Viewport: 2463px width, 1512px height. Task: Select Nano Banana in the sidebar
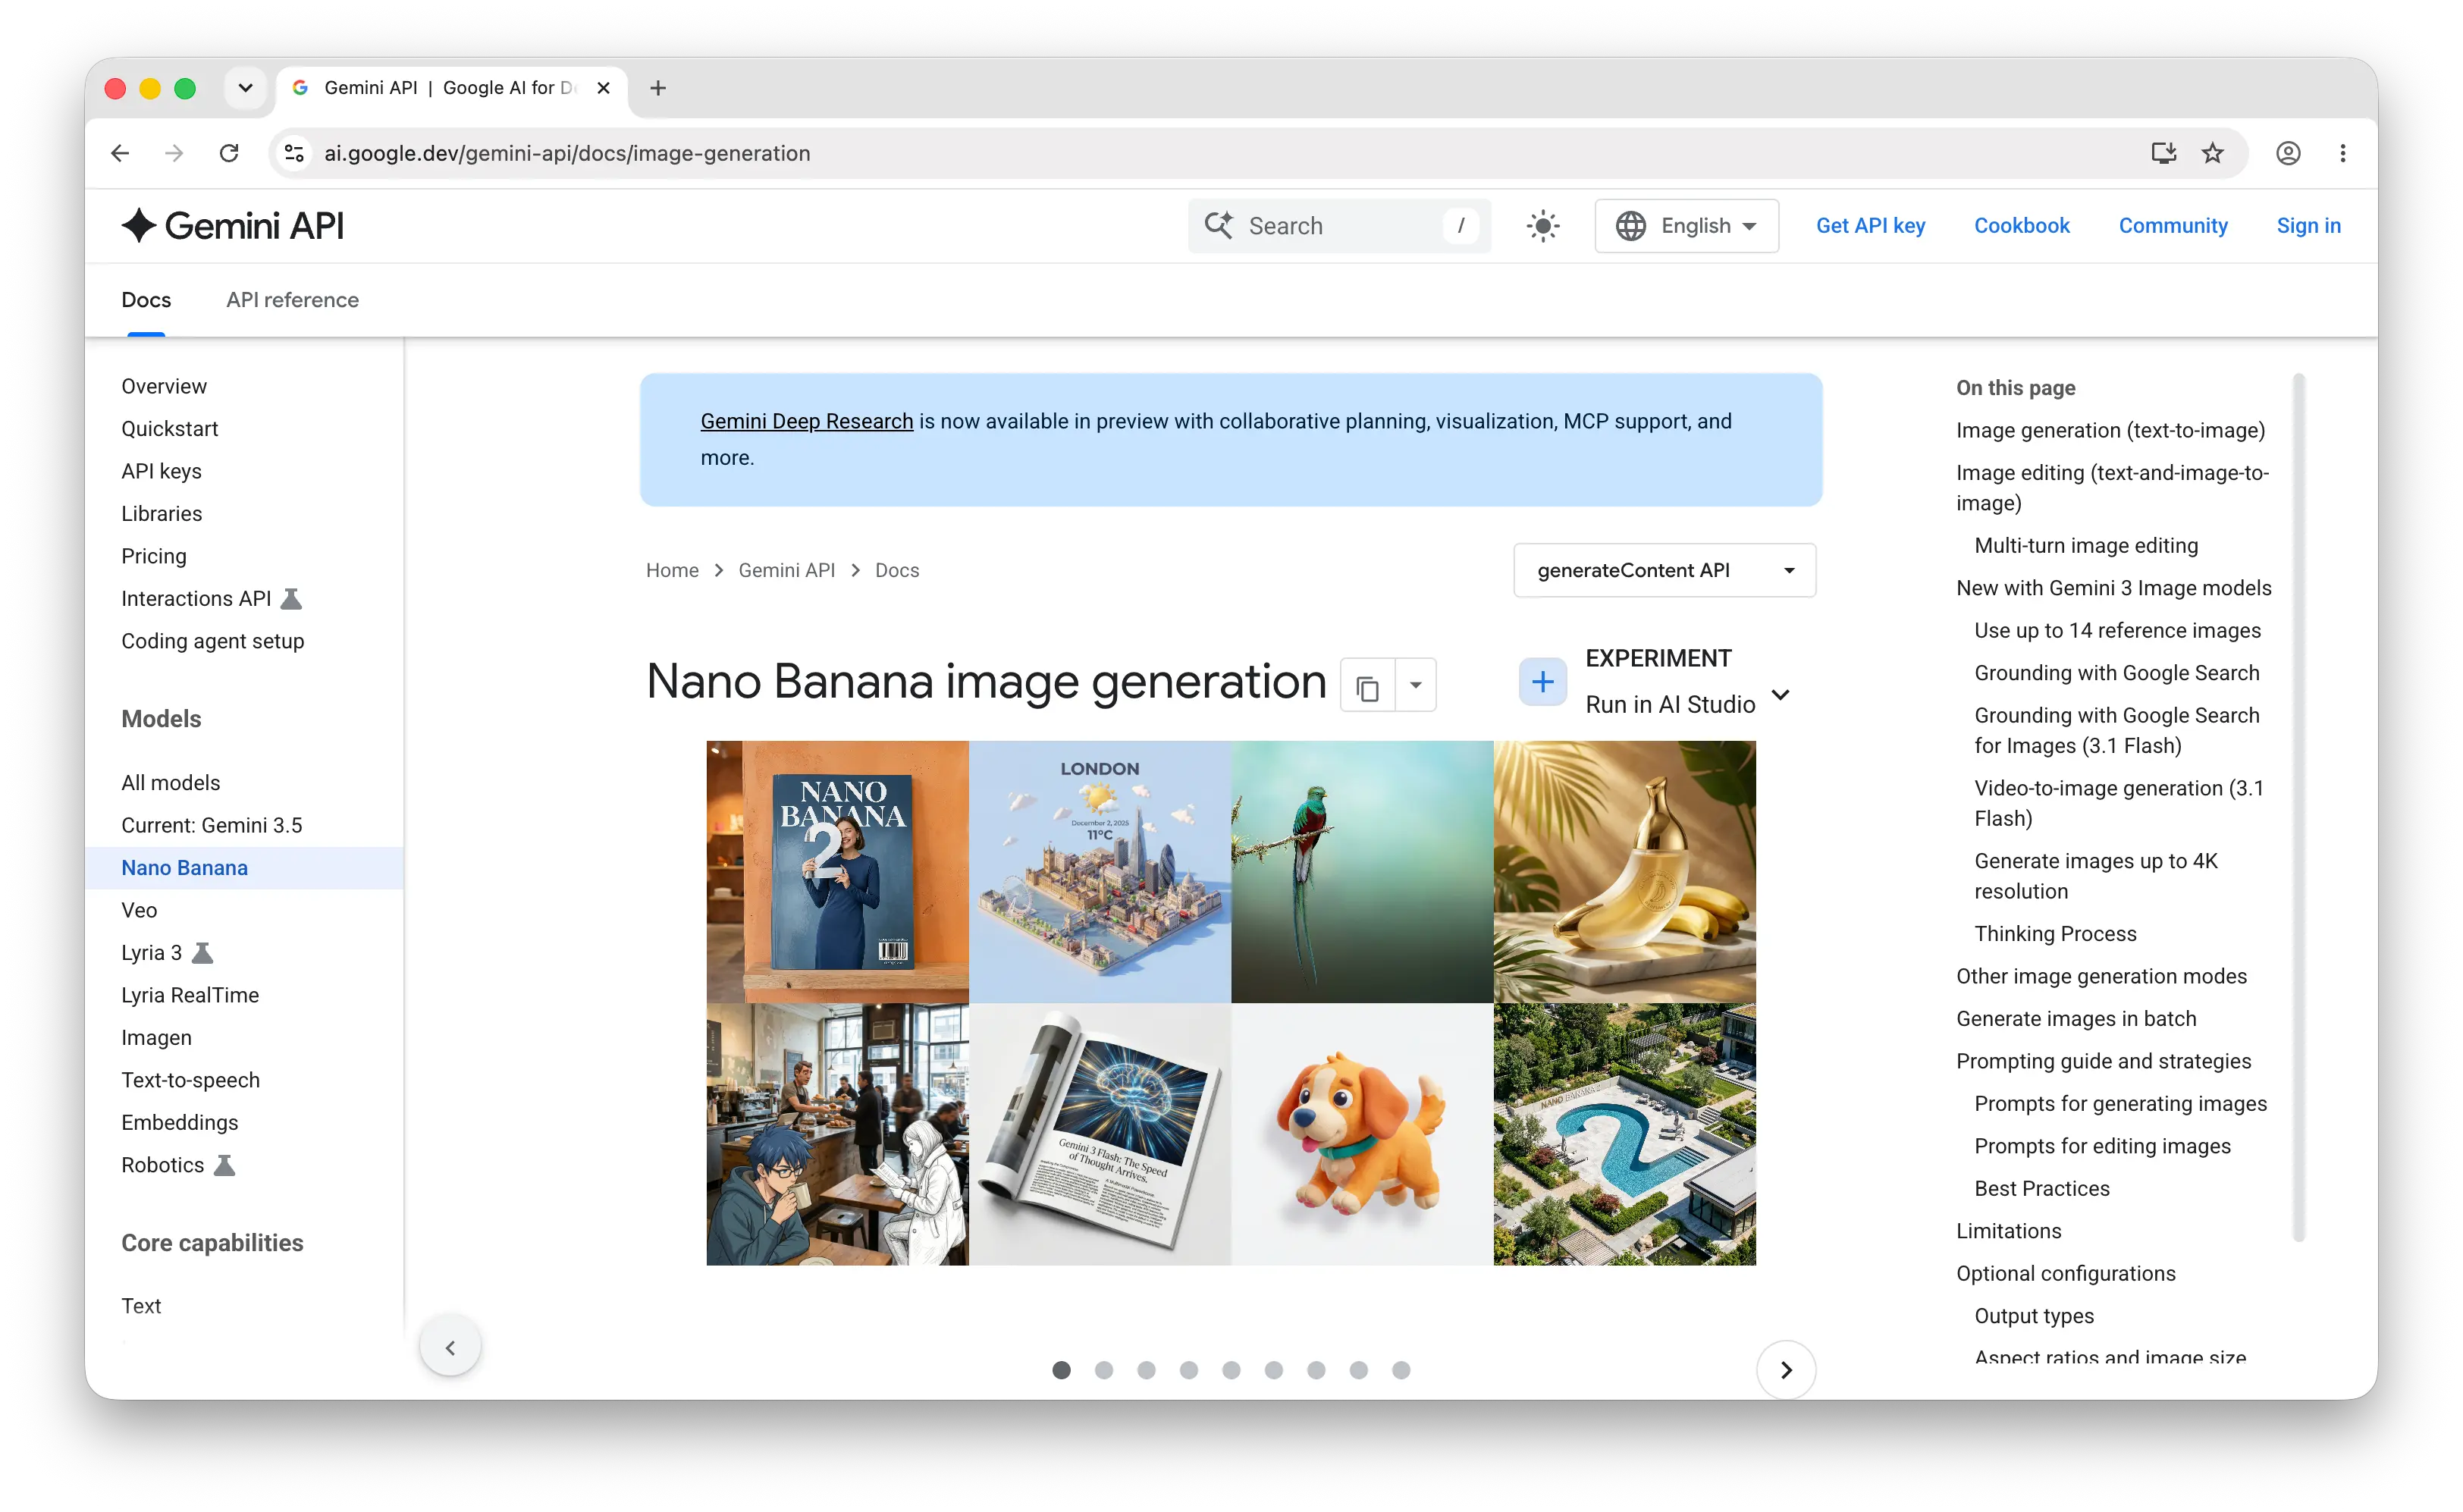244,868
